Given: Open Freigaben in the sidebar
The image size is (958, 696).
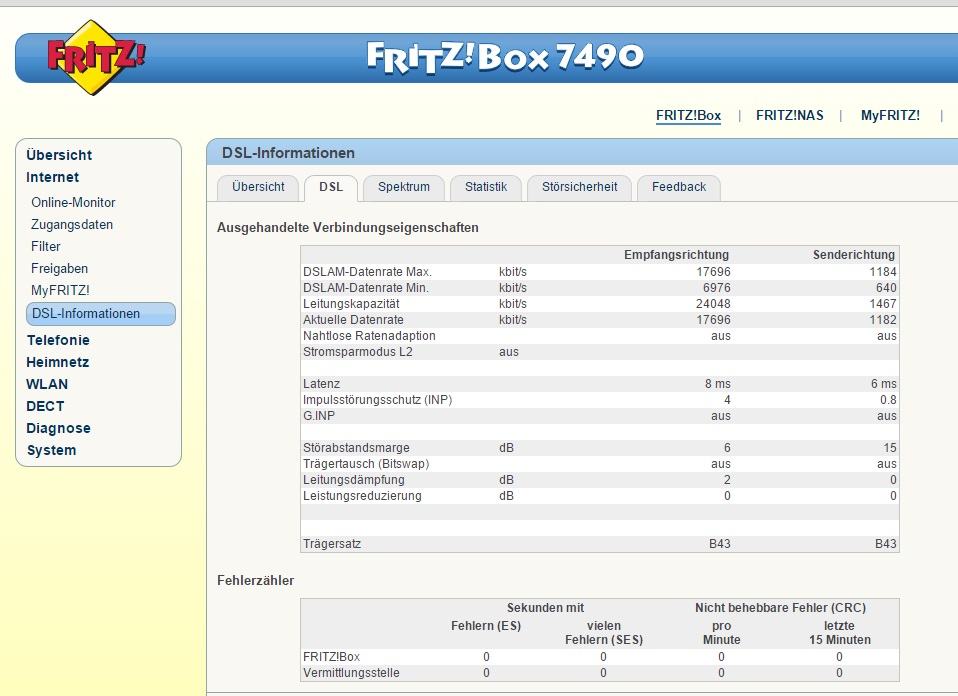Looking at the screenshot, I should (x=59, y=268).
